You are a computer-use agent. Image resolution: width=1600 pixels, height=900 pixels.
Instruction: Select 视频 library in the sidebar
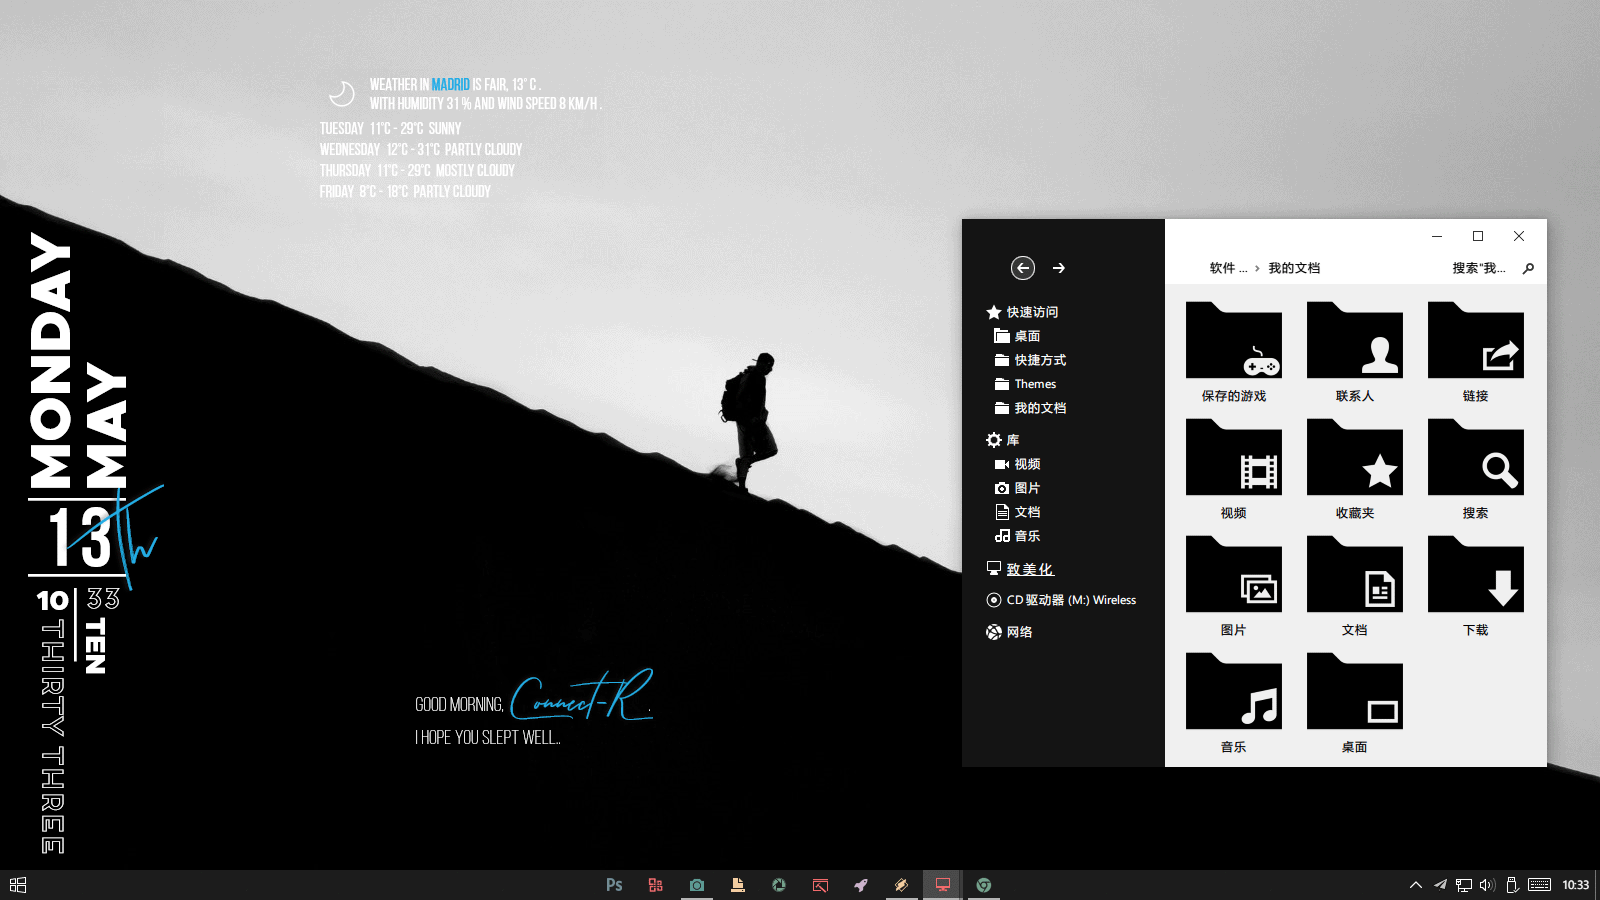(x=1017, y=464)
